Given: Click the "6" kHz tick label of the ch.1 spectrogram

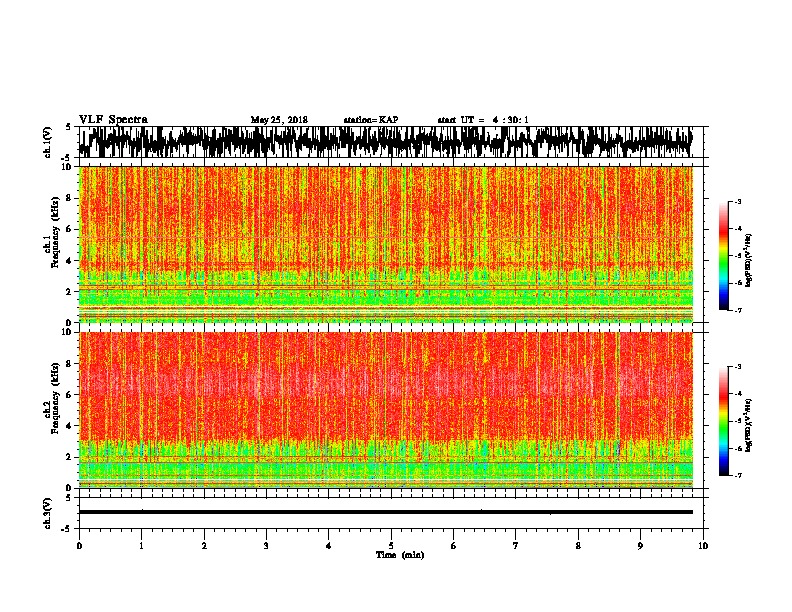Looking at the screenshot, I should 69,229.
